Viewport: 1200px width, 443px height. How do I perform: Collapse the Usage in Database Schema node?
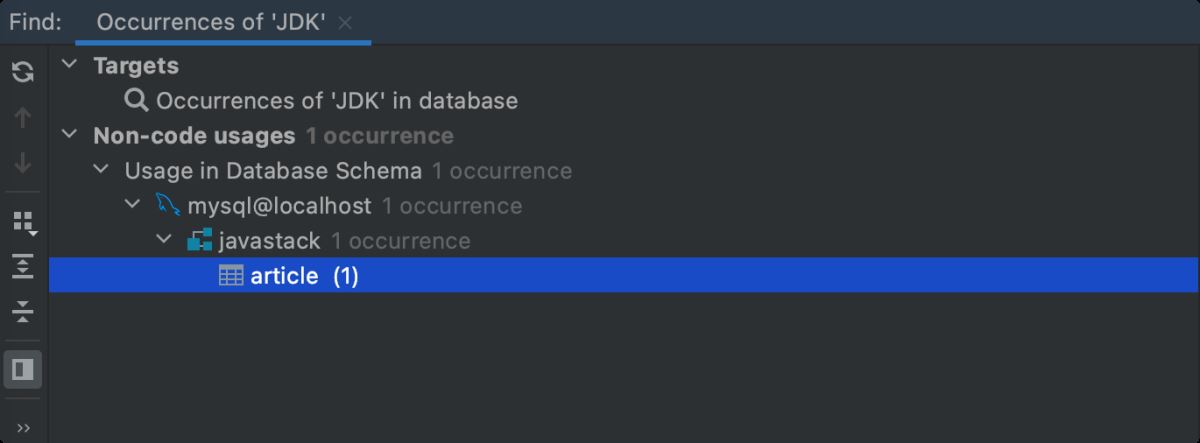tap(101, 170)
